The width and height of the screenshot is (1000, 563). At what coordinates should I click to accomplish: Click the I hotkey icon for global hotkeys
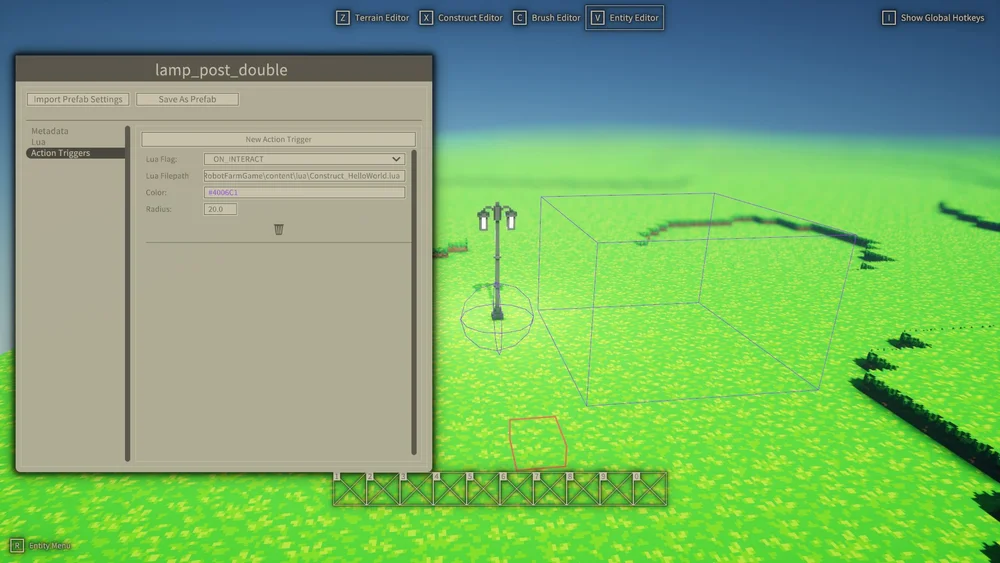[888, 18]
